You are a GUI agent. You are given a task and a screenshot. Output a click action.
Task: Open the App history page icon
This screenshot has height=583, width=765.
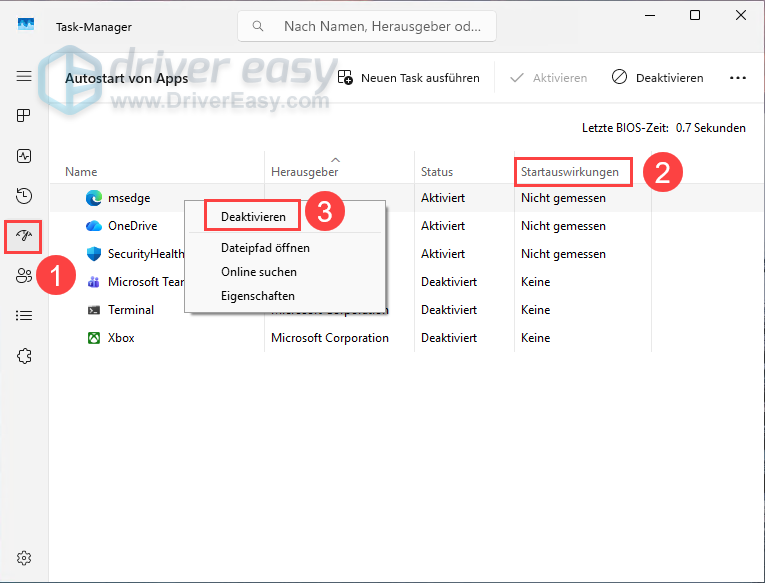click(x=24, y=196)
